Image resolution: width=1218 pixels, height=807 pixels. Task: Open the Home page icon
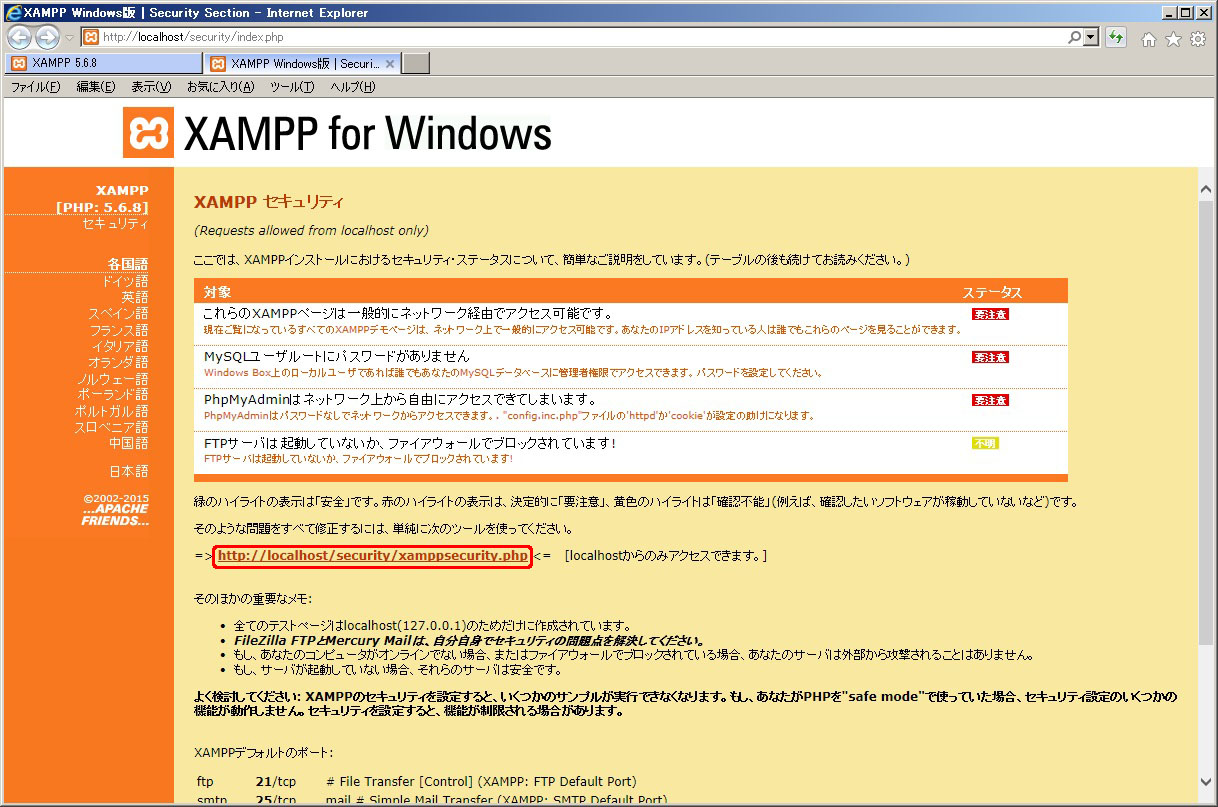(x=1149, y=39)
